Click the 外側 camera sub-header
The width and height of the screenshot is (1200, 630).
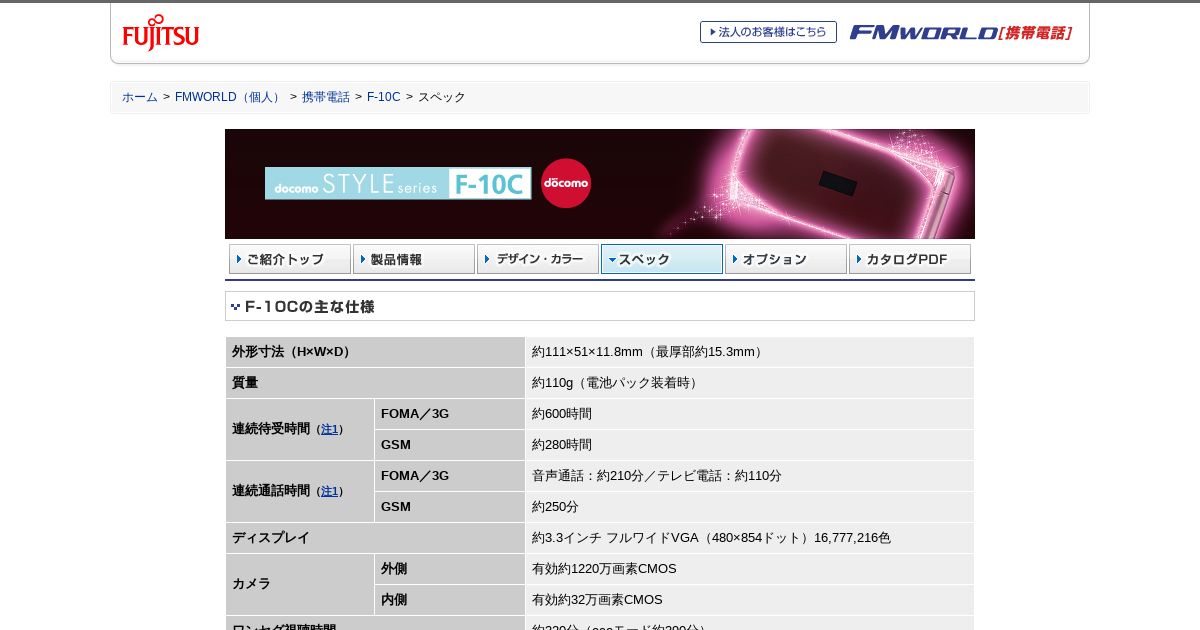point(449,569)
